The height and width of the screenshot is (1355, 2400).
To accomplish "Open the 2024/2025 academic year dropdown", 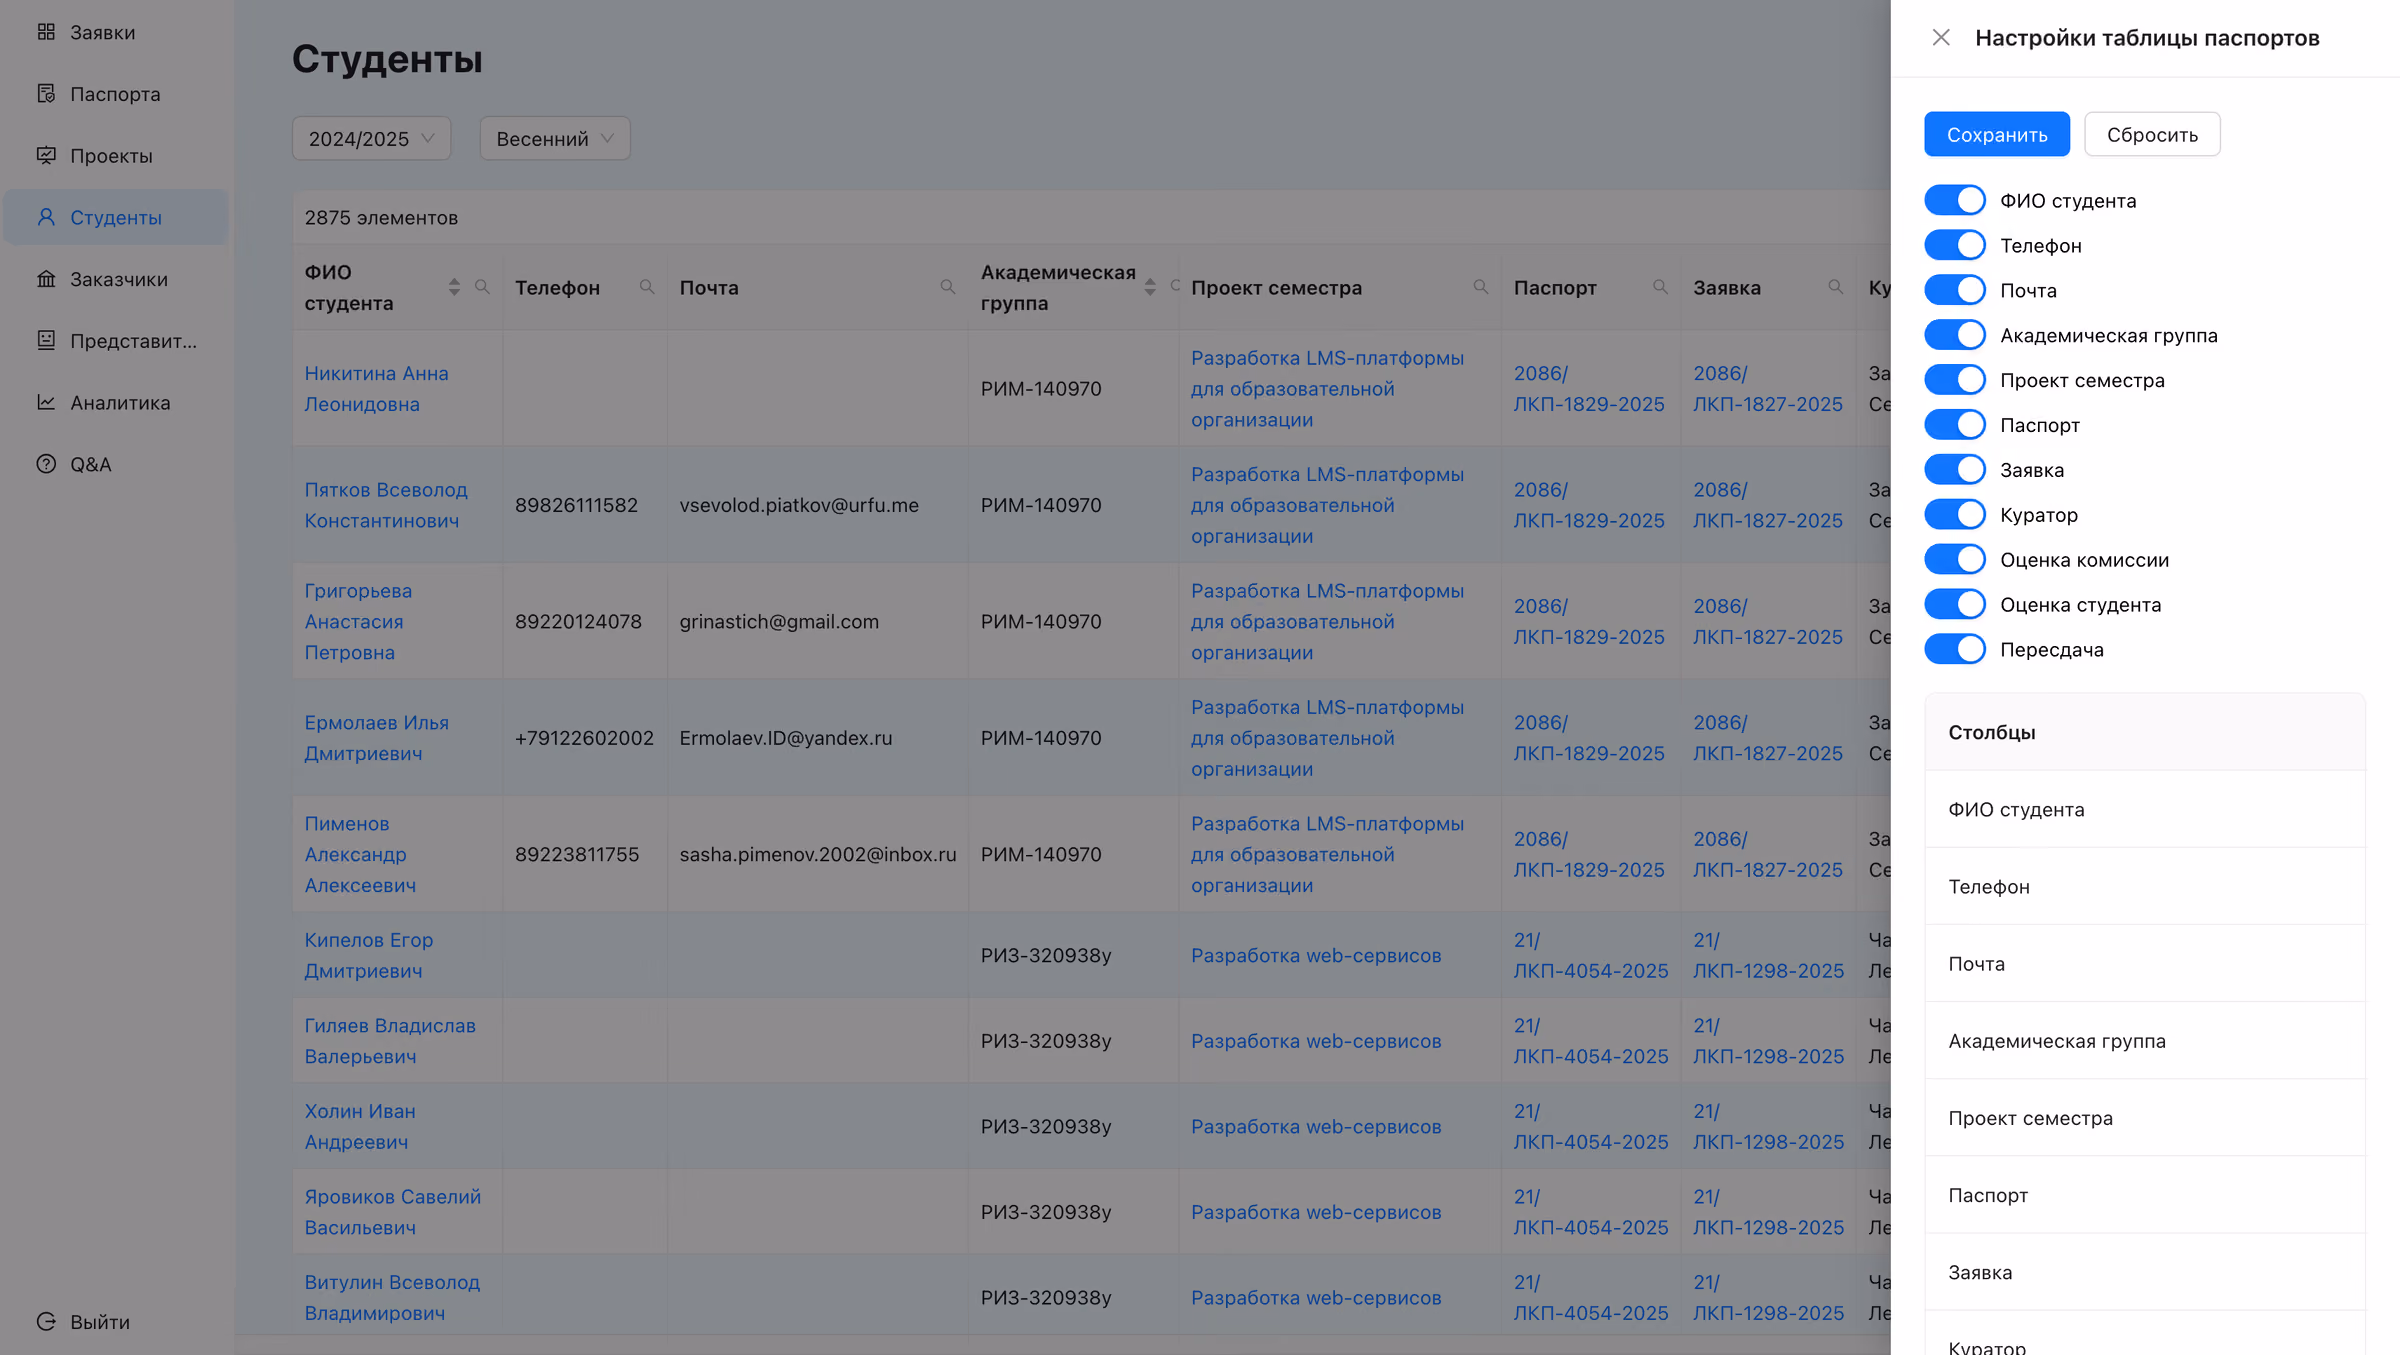I will [x=371, y=138].
